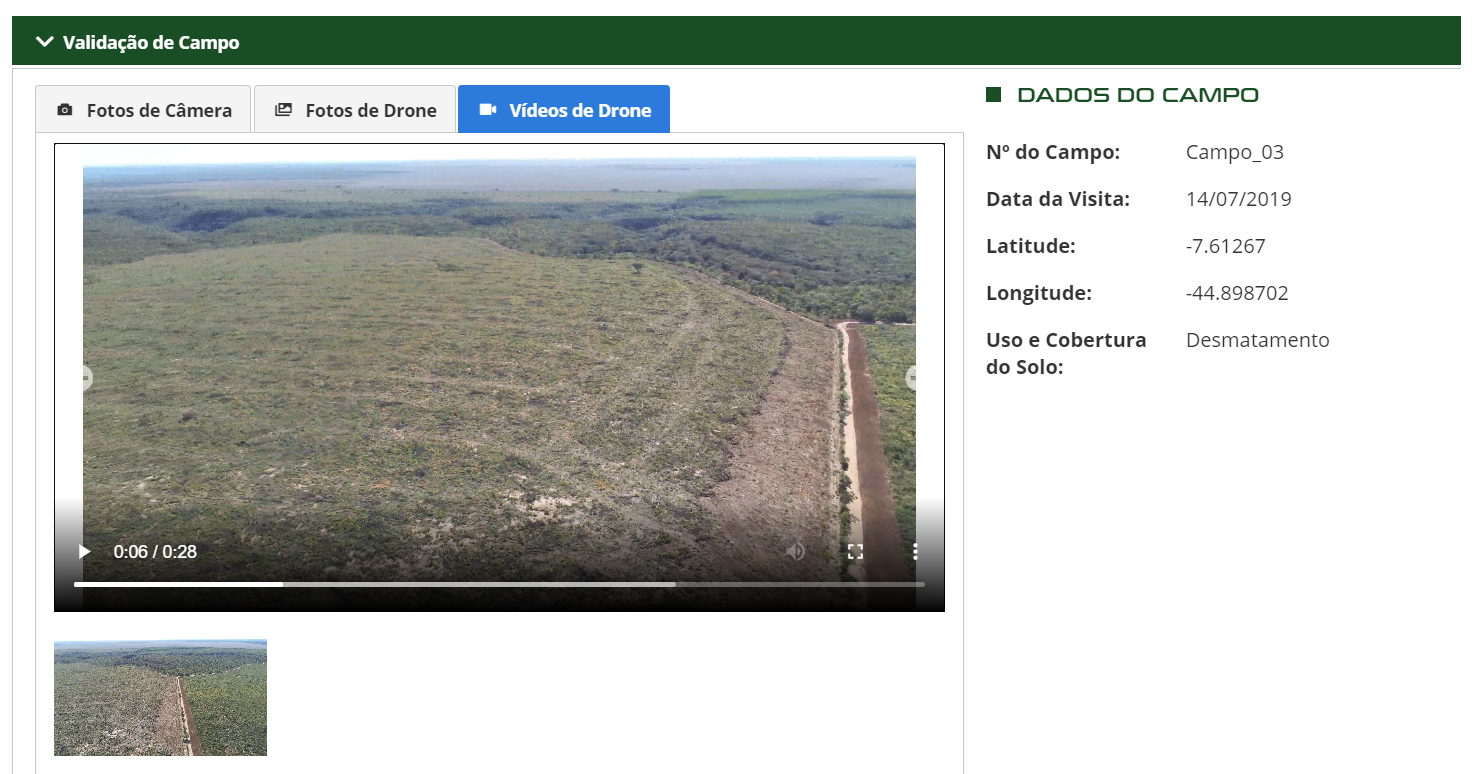1472x774 pixels.
Task: Seek along the video progress bar
Action: [x=499, y=584]
